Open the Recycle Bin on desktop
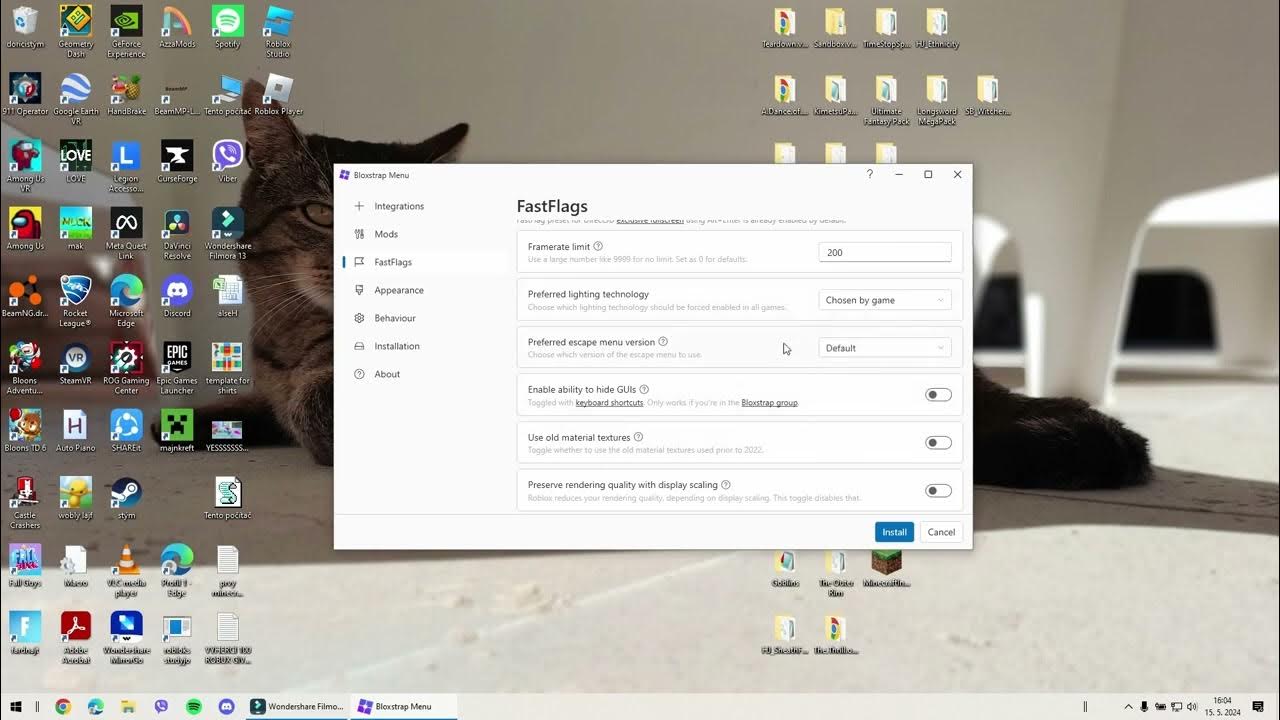 coord(25,27)
